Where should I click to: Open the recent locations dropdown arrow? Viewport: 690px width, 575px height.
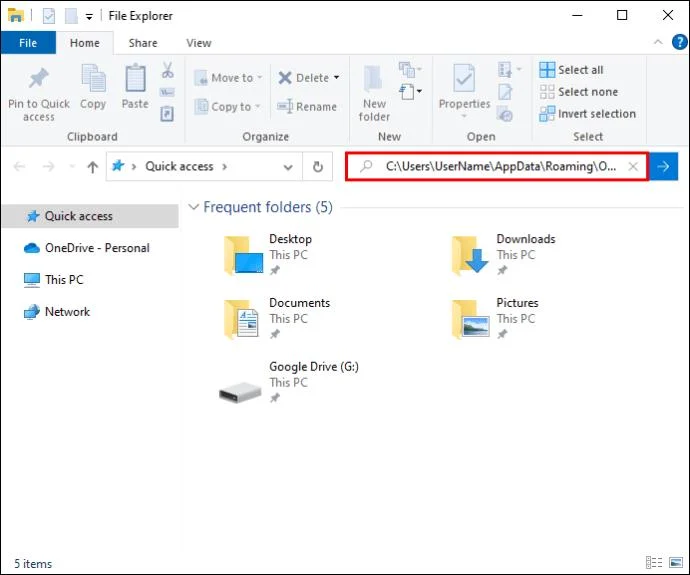pyautogui.click(x=72, y=167)
